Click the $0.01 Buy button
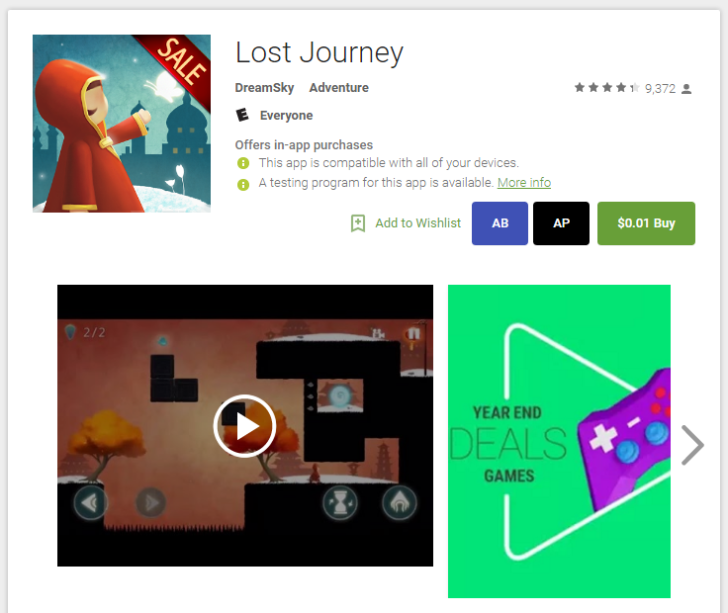 (x=646, y=223)
